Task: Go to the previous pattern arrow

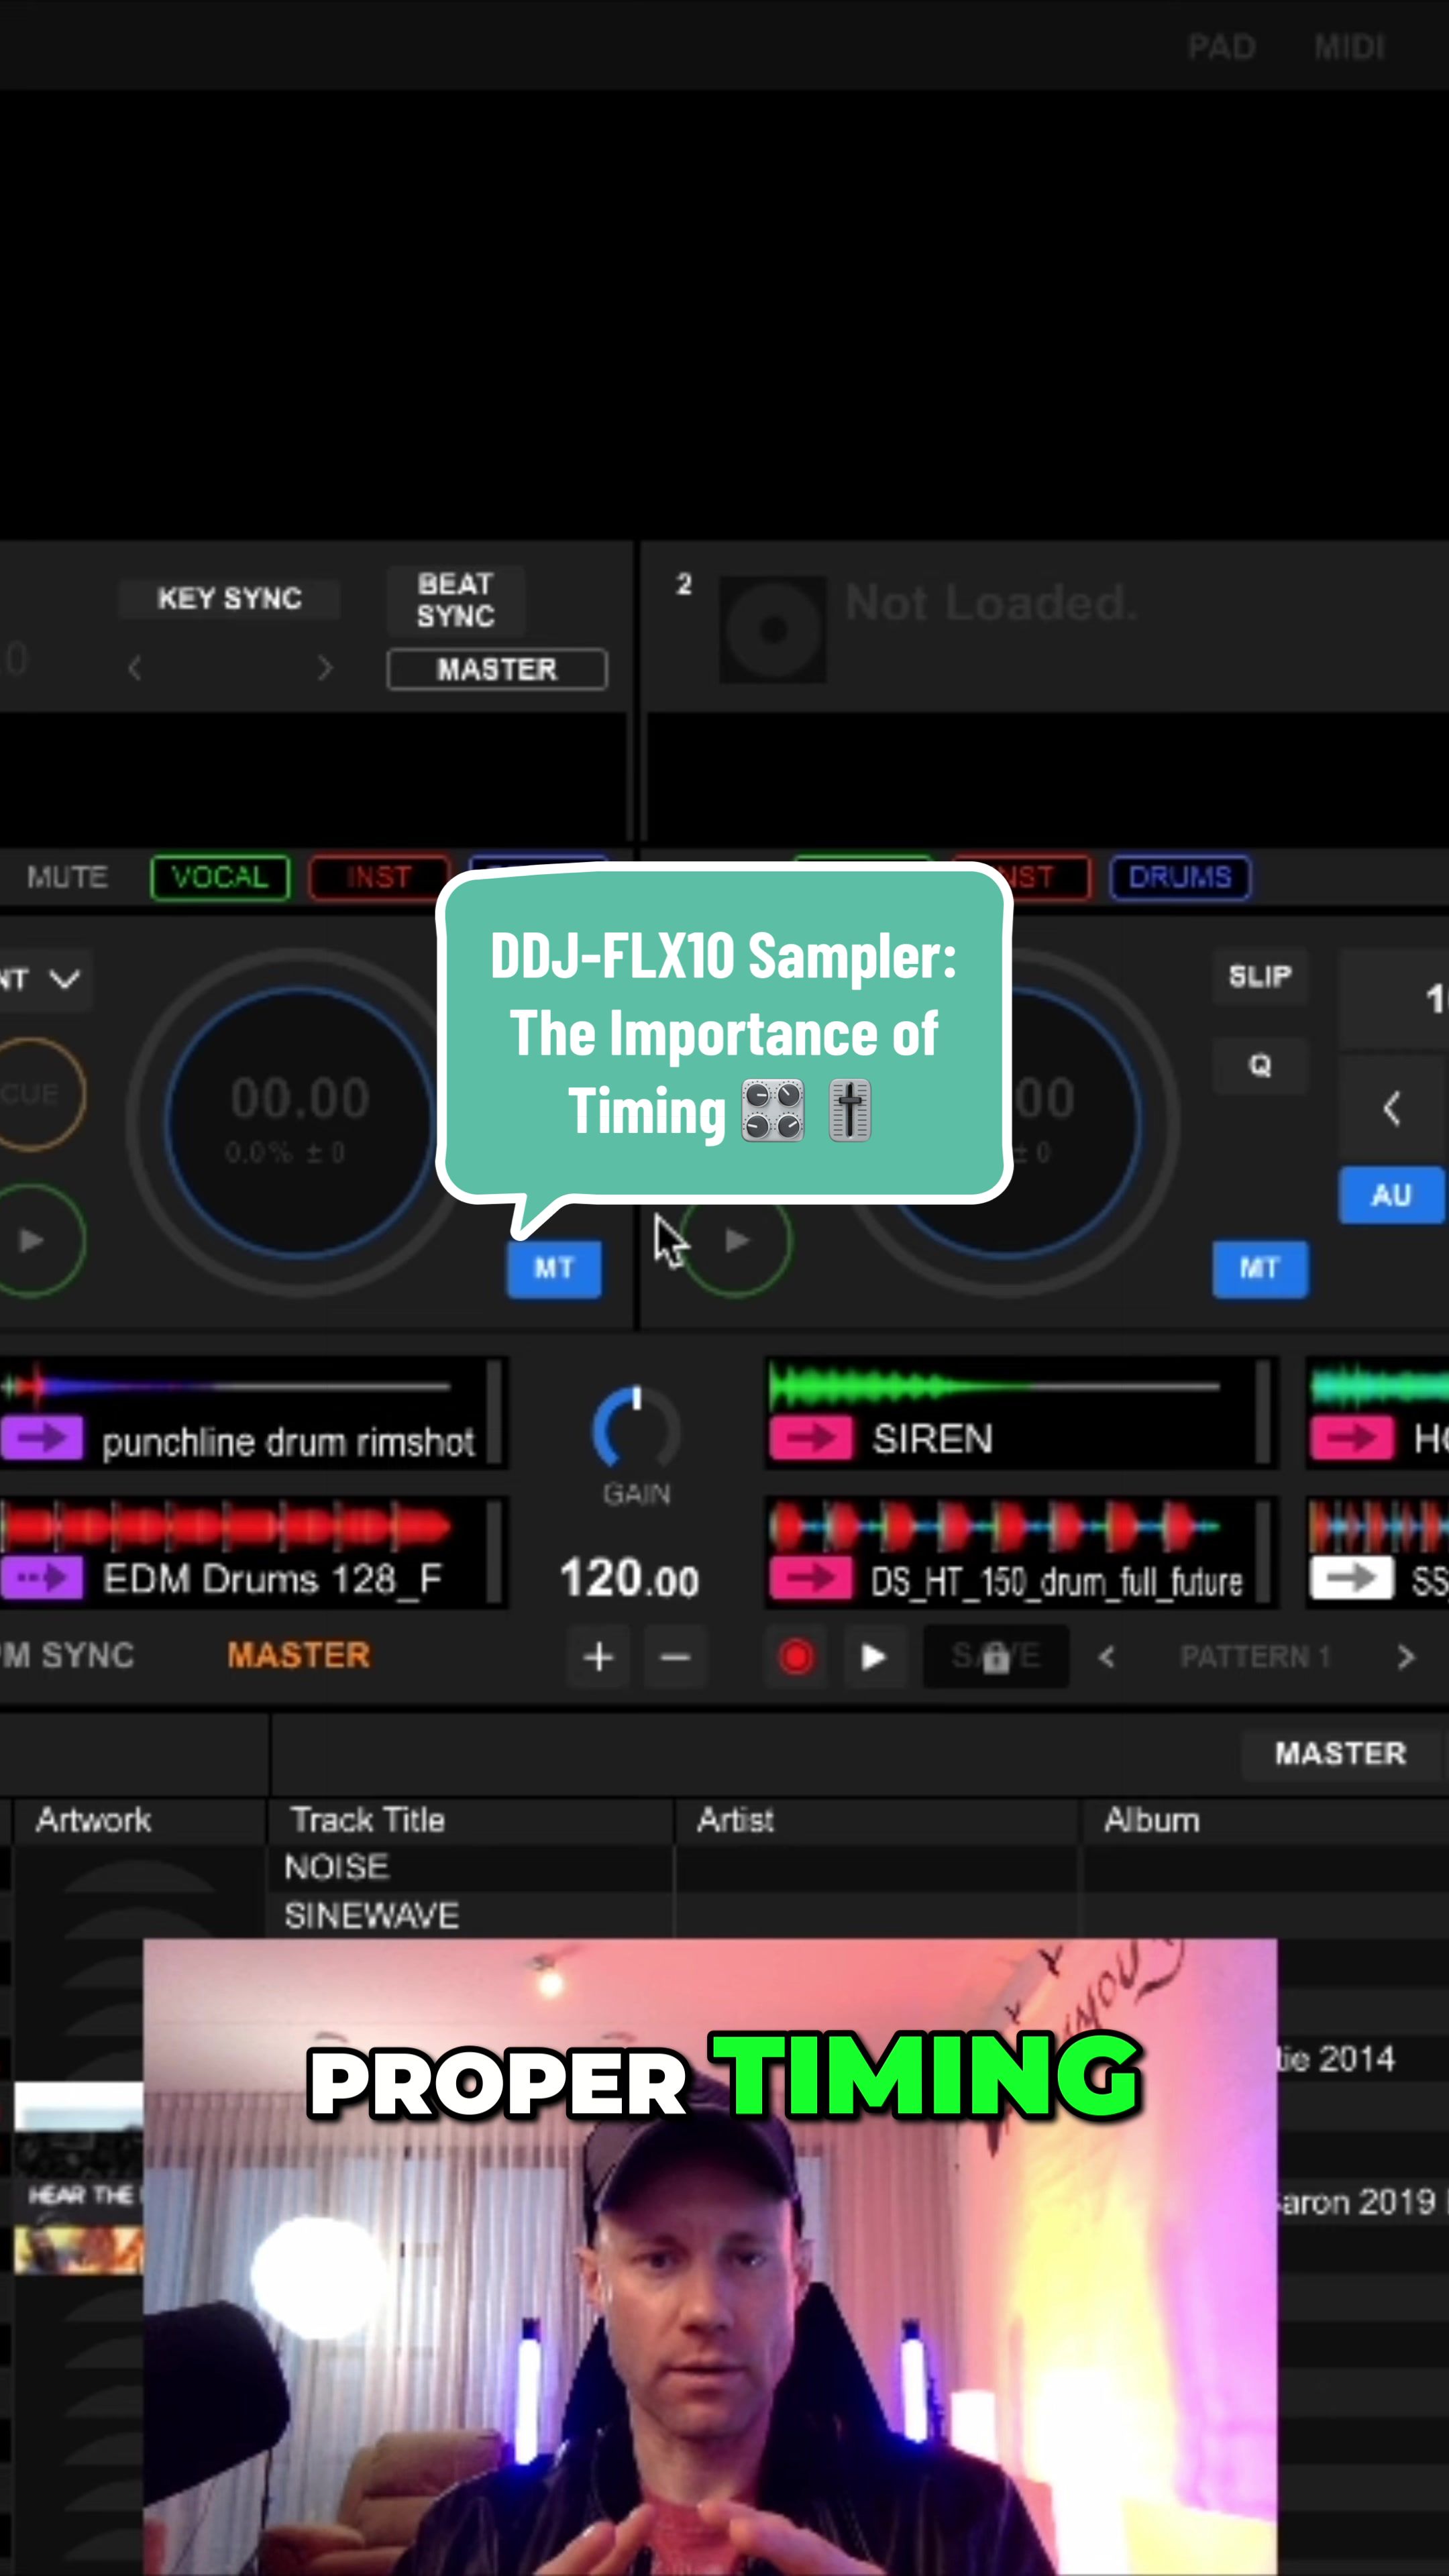Action: [1106, 1657]
